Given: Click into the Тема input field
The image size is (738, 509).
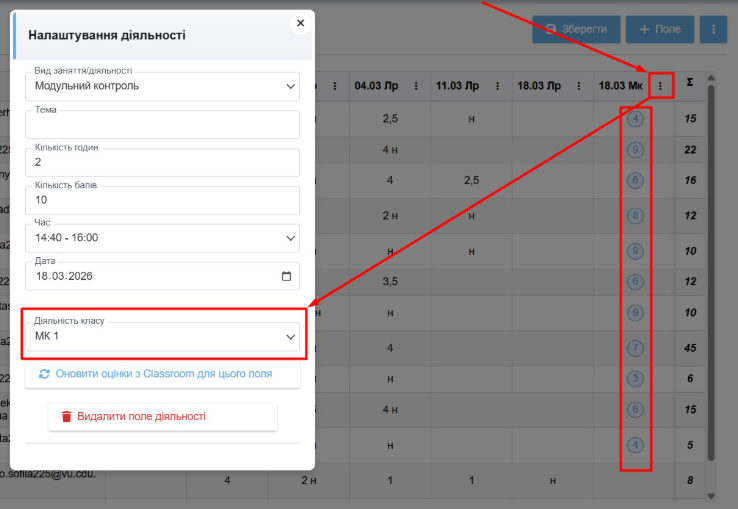Looking at the screenshot, I should tap(160, 125).
